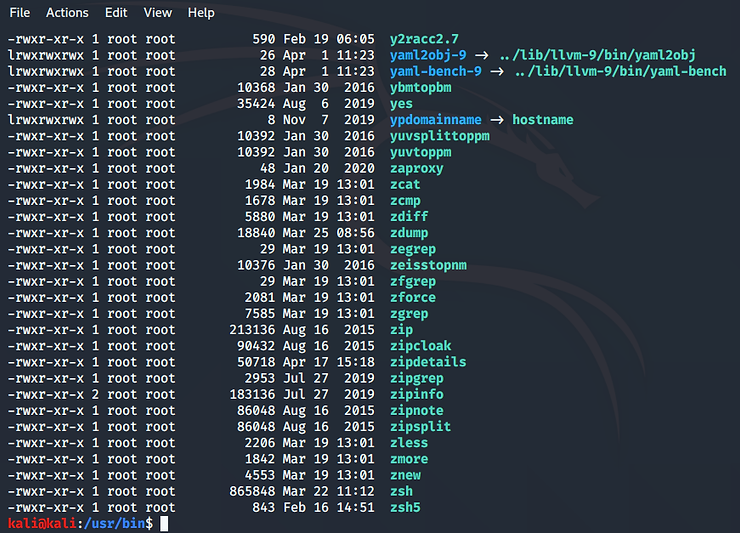
Task: Click the zipnote file name
Action: click(x=417, y=411)
